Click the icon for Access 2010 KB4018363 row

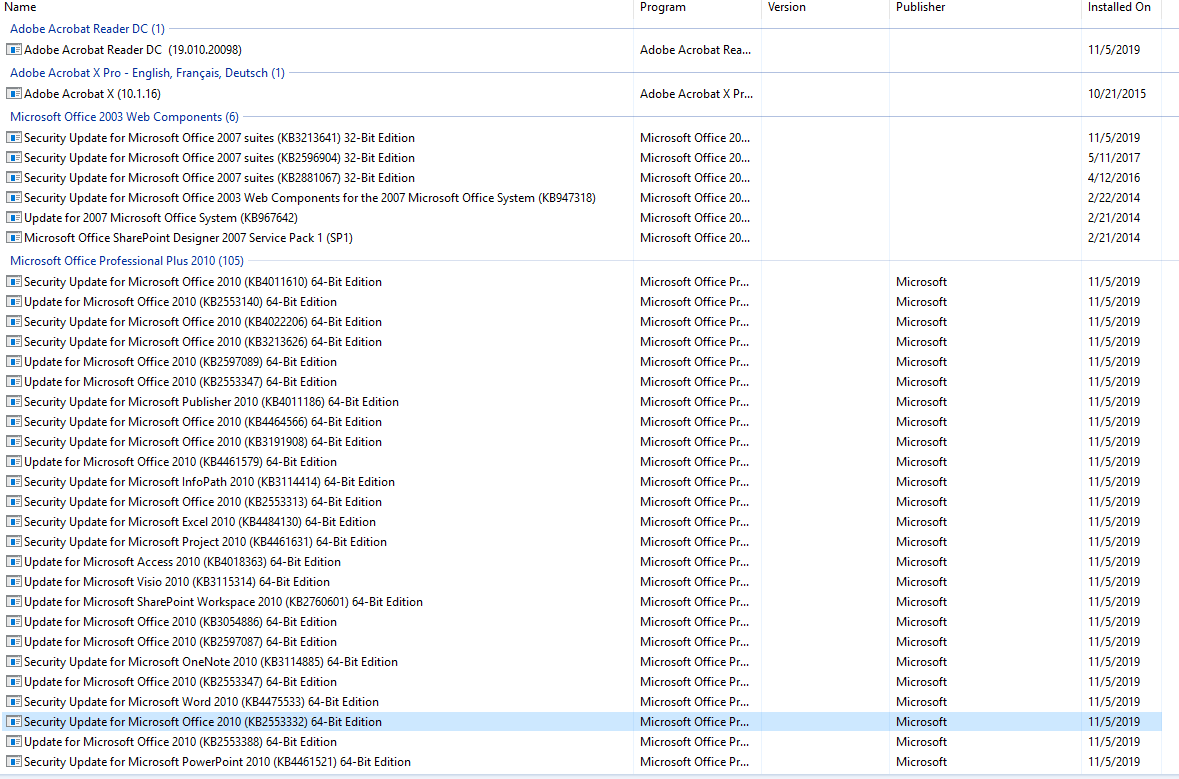click(14, 562)
